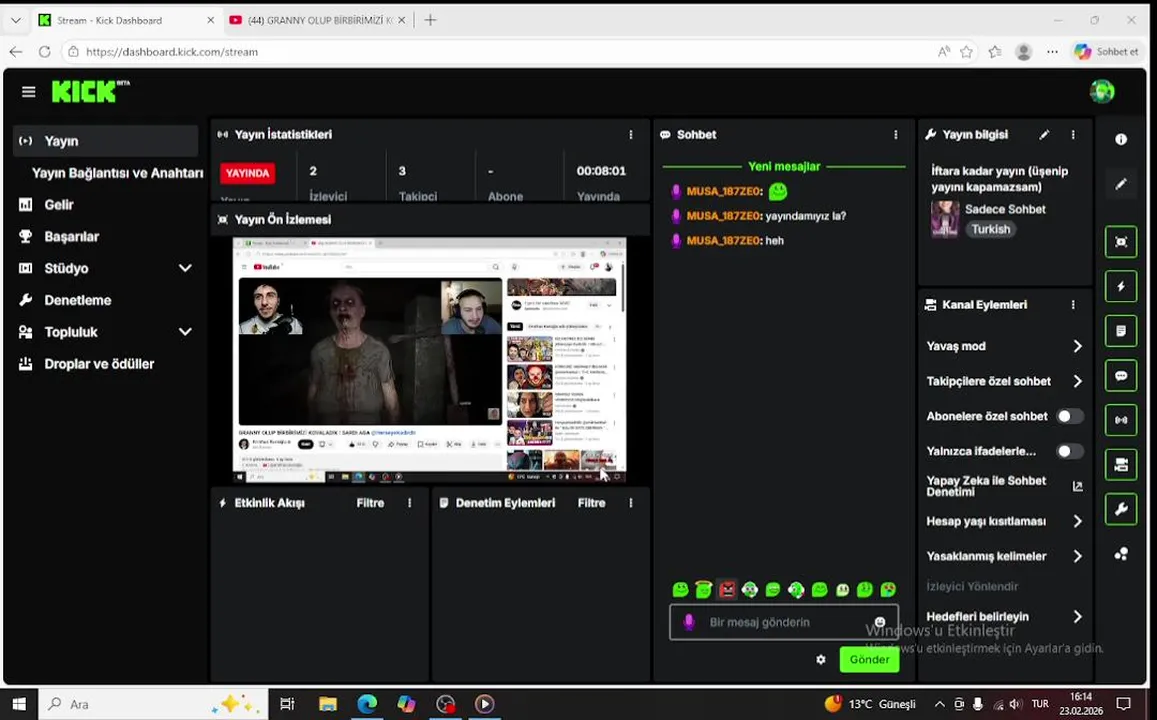Screen dimensions: 1157x720
Task: Click the red YAYINDA live badge
Action: [x=247, y=173]
